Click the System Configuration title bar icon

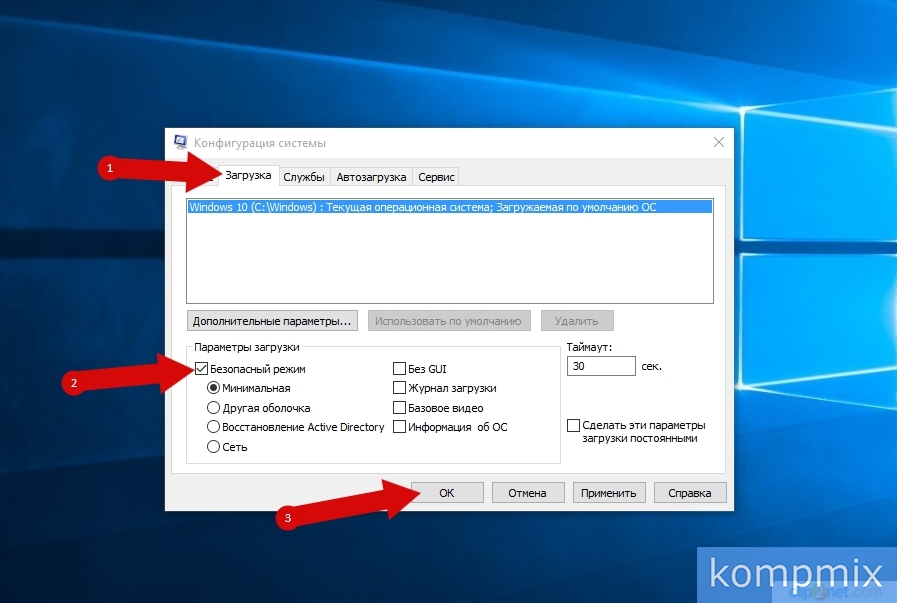coord(180,142)
